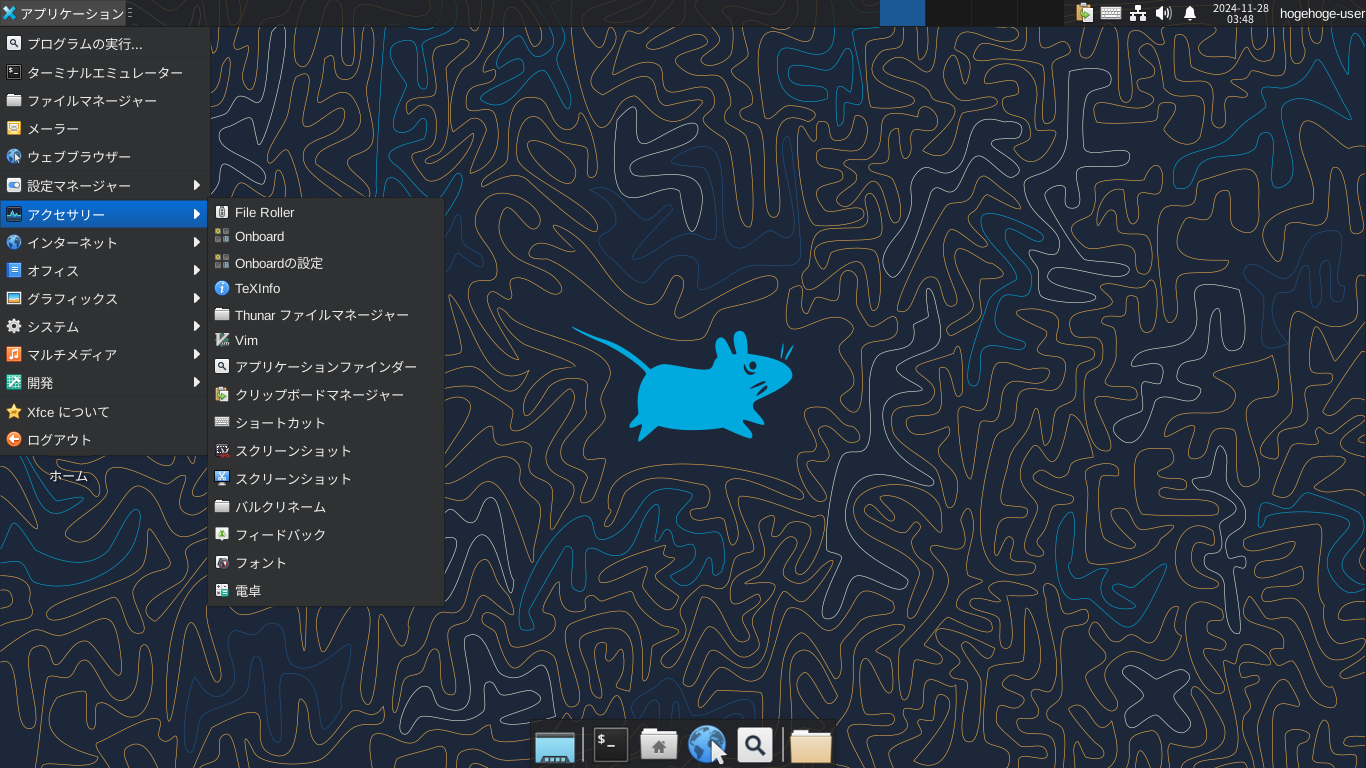Open the notification bell in the panel
Viewport: 1366px width, 768px height.
[1190, 13]
